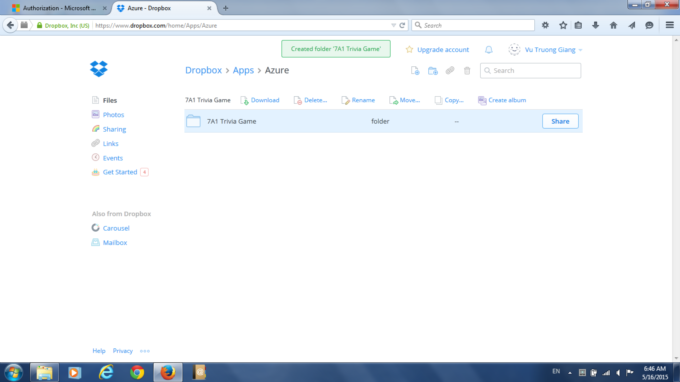Viewport: 680px width, 382px height.
Task: Click the Copy... action
Action: (x=449, y=100)
